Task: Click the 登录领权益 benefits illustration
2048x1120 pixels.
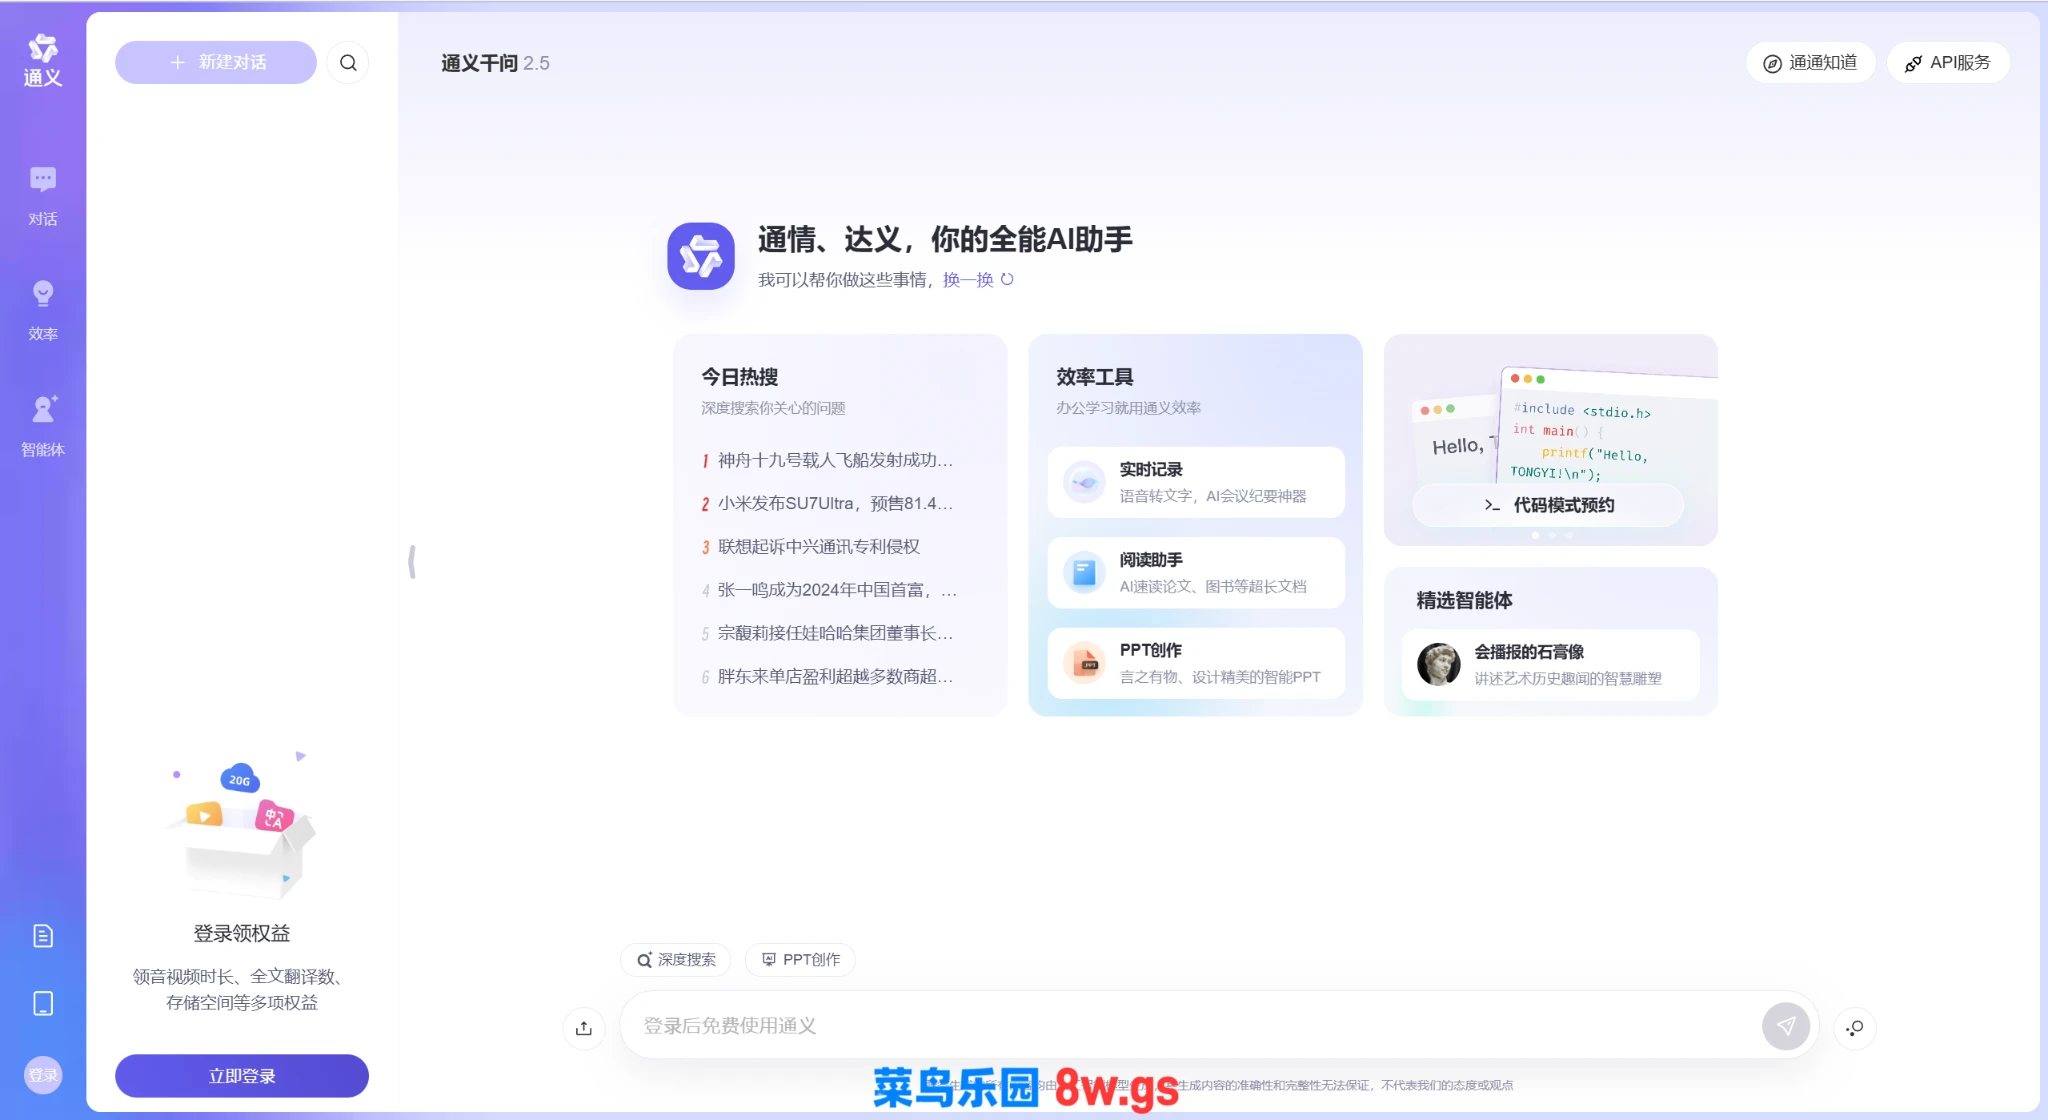Action: 242,826
